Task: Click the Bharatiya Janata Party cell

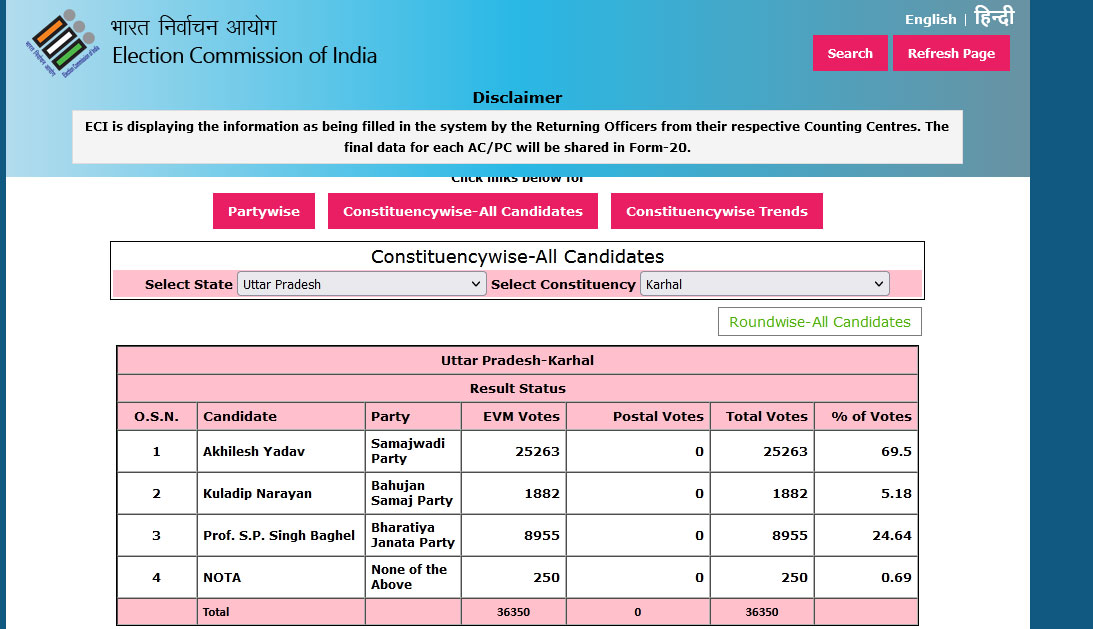Action: [x=413, y=535]
